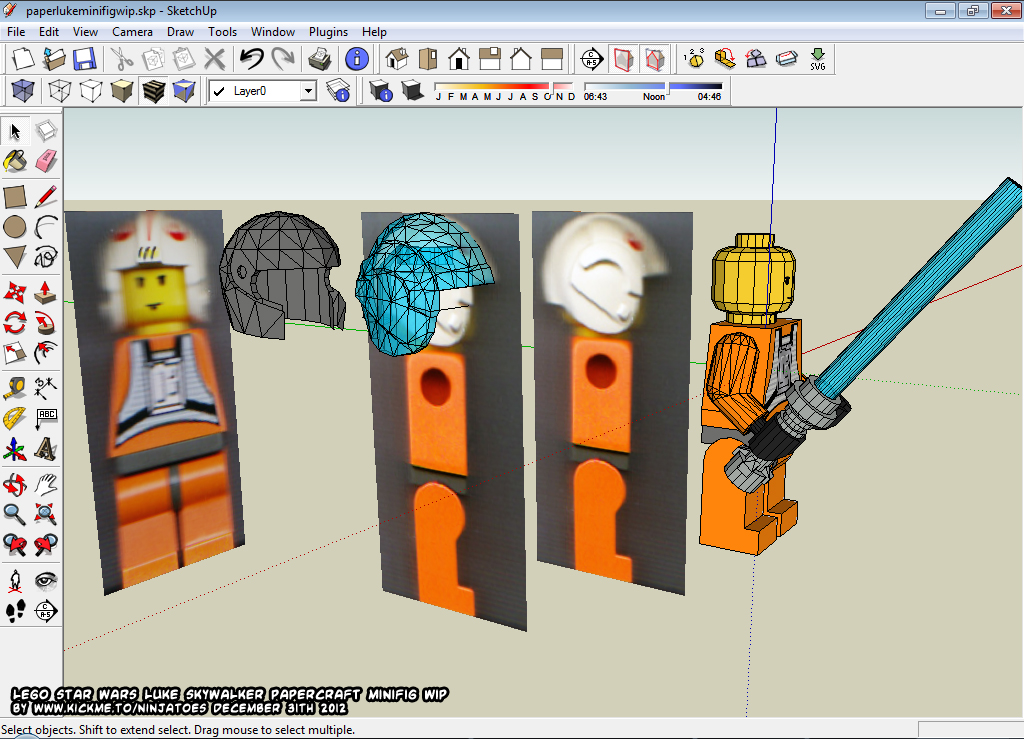Choose the Walk footprints tool
1024x739 pixels.
pos(15,610)
